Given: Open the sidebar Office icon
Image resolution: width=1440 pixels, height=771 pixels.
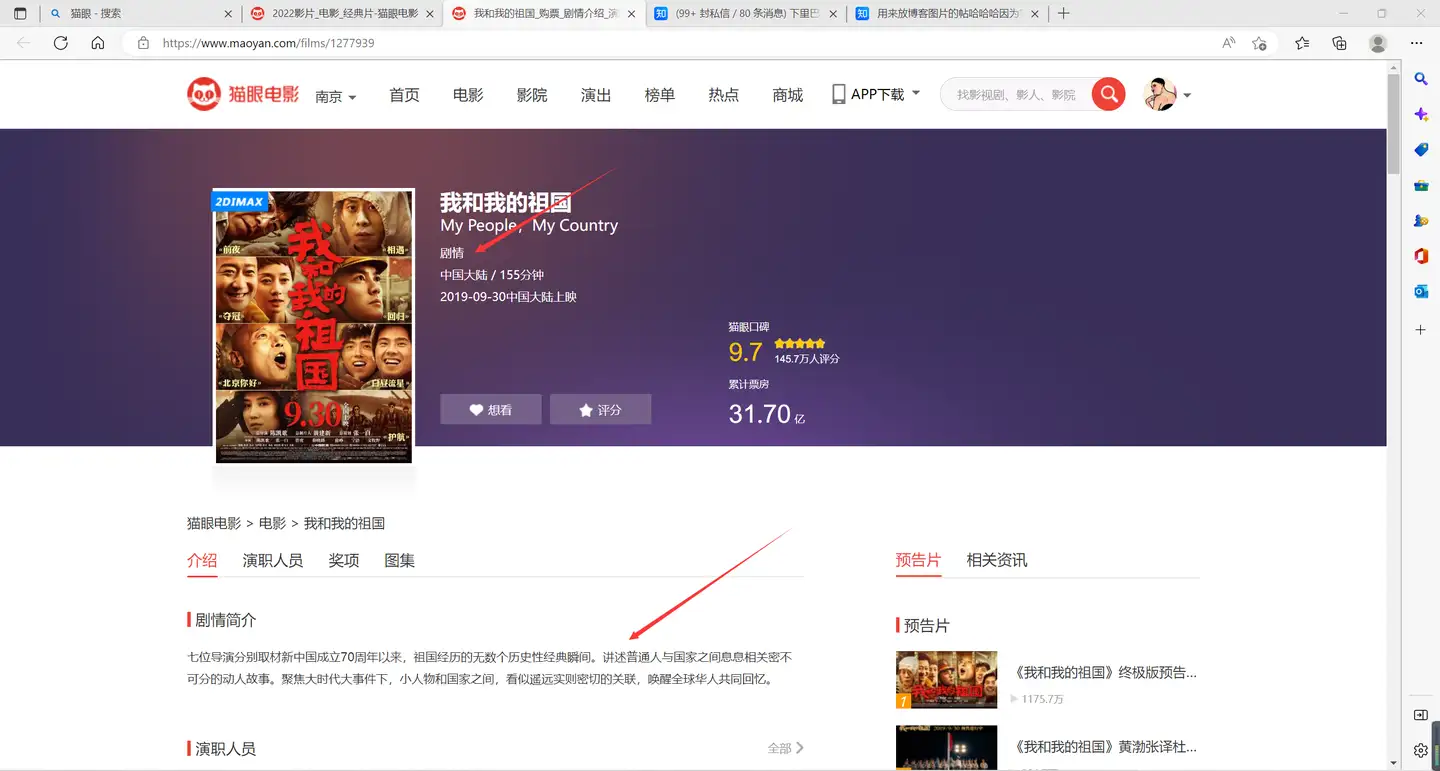Looking at the screenshot, I should (x=1421, y=256).
